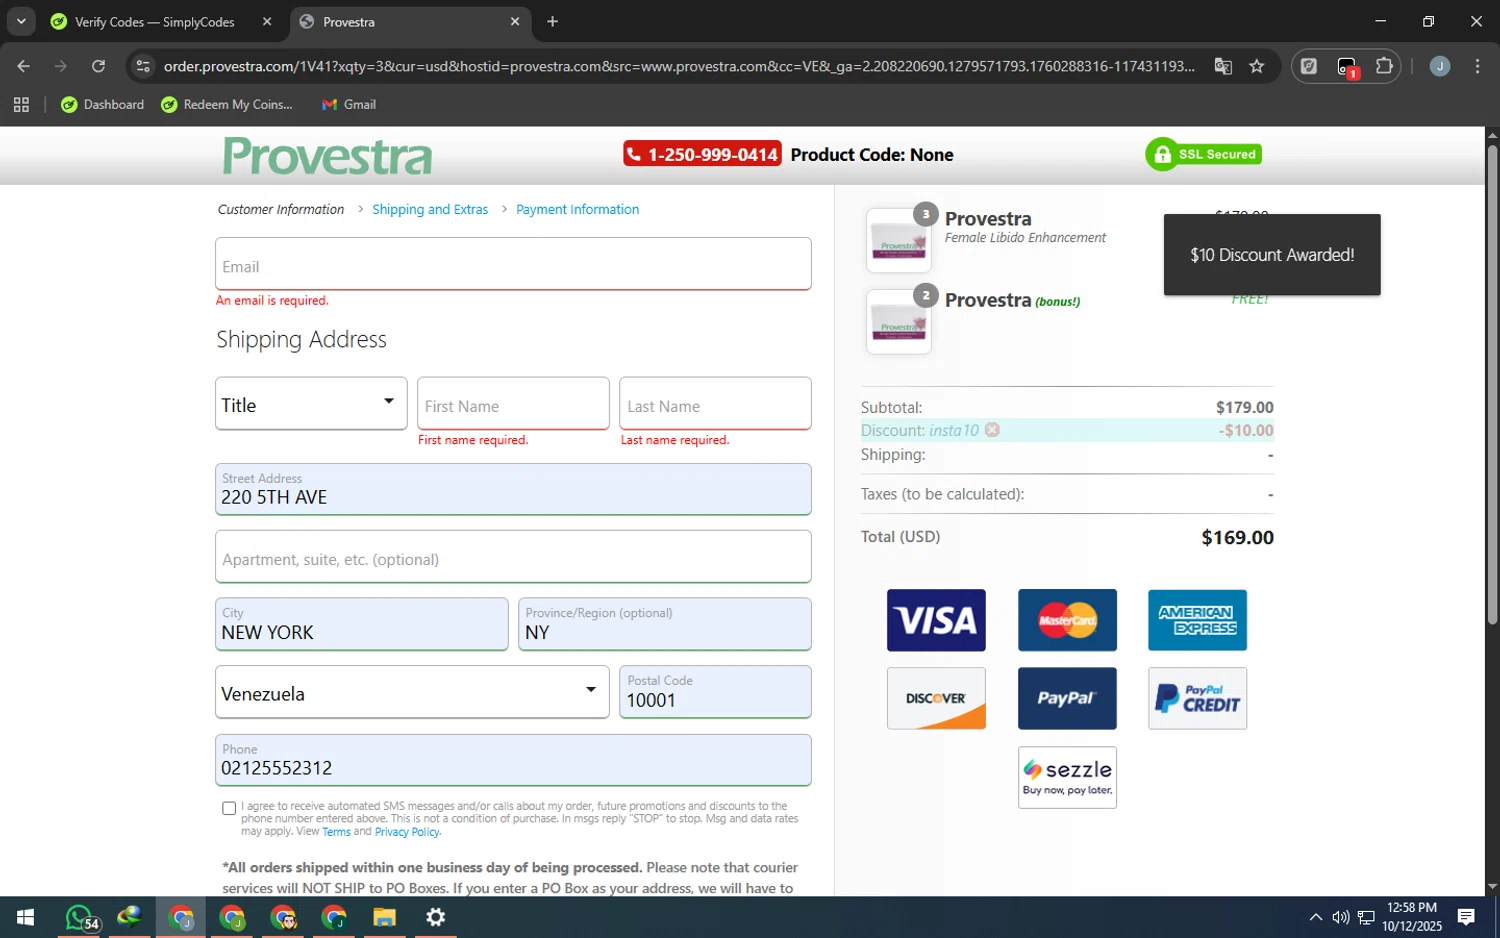1500x938 pixels.
Task: Open the site information icon in address bar
Action: click(x=143, y=66)
